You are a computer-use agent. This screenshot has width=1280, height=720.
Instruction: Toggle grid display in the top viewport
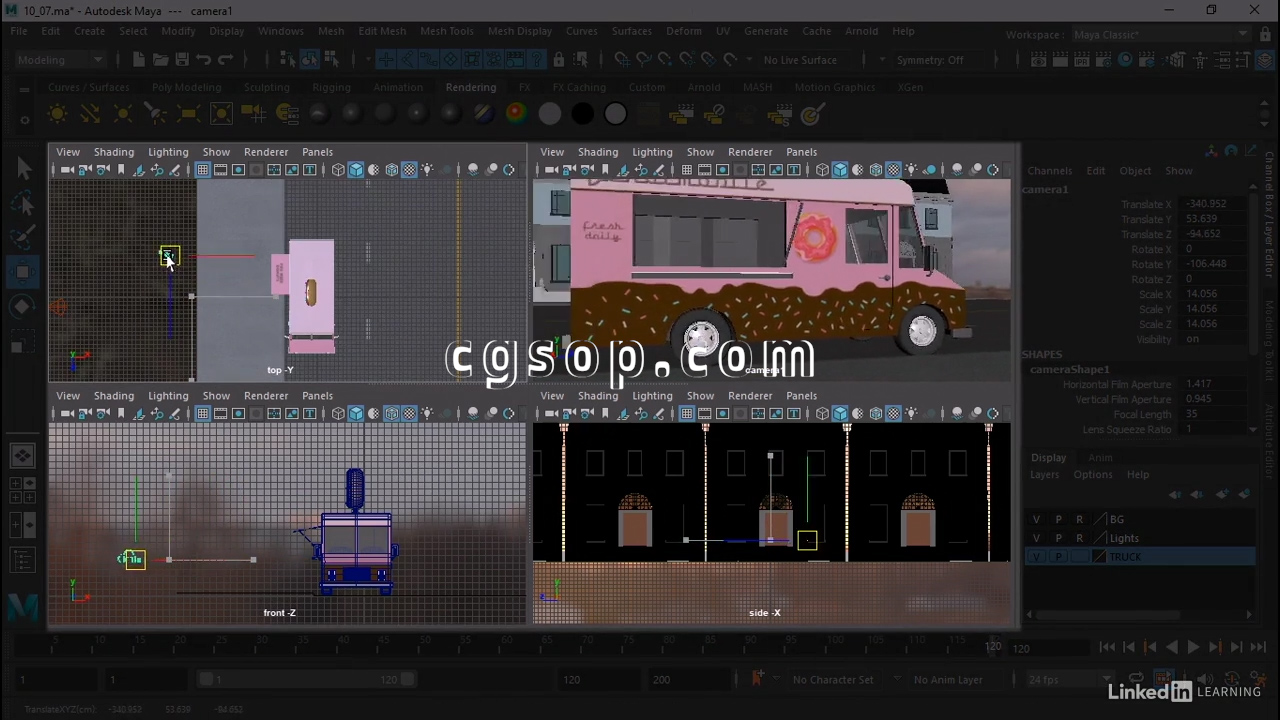(x=202, y=170)
